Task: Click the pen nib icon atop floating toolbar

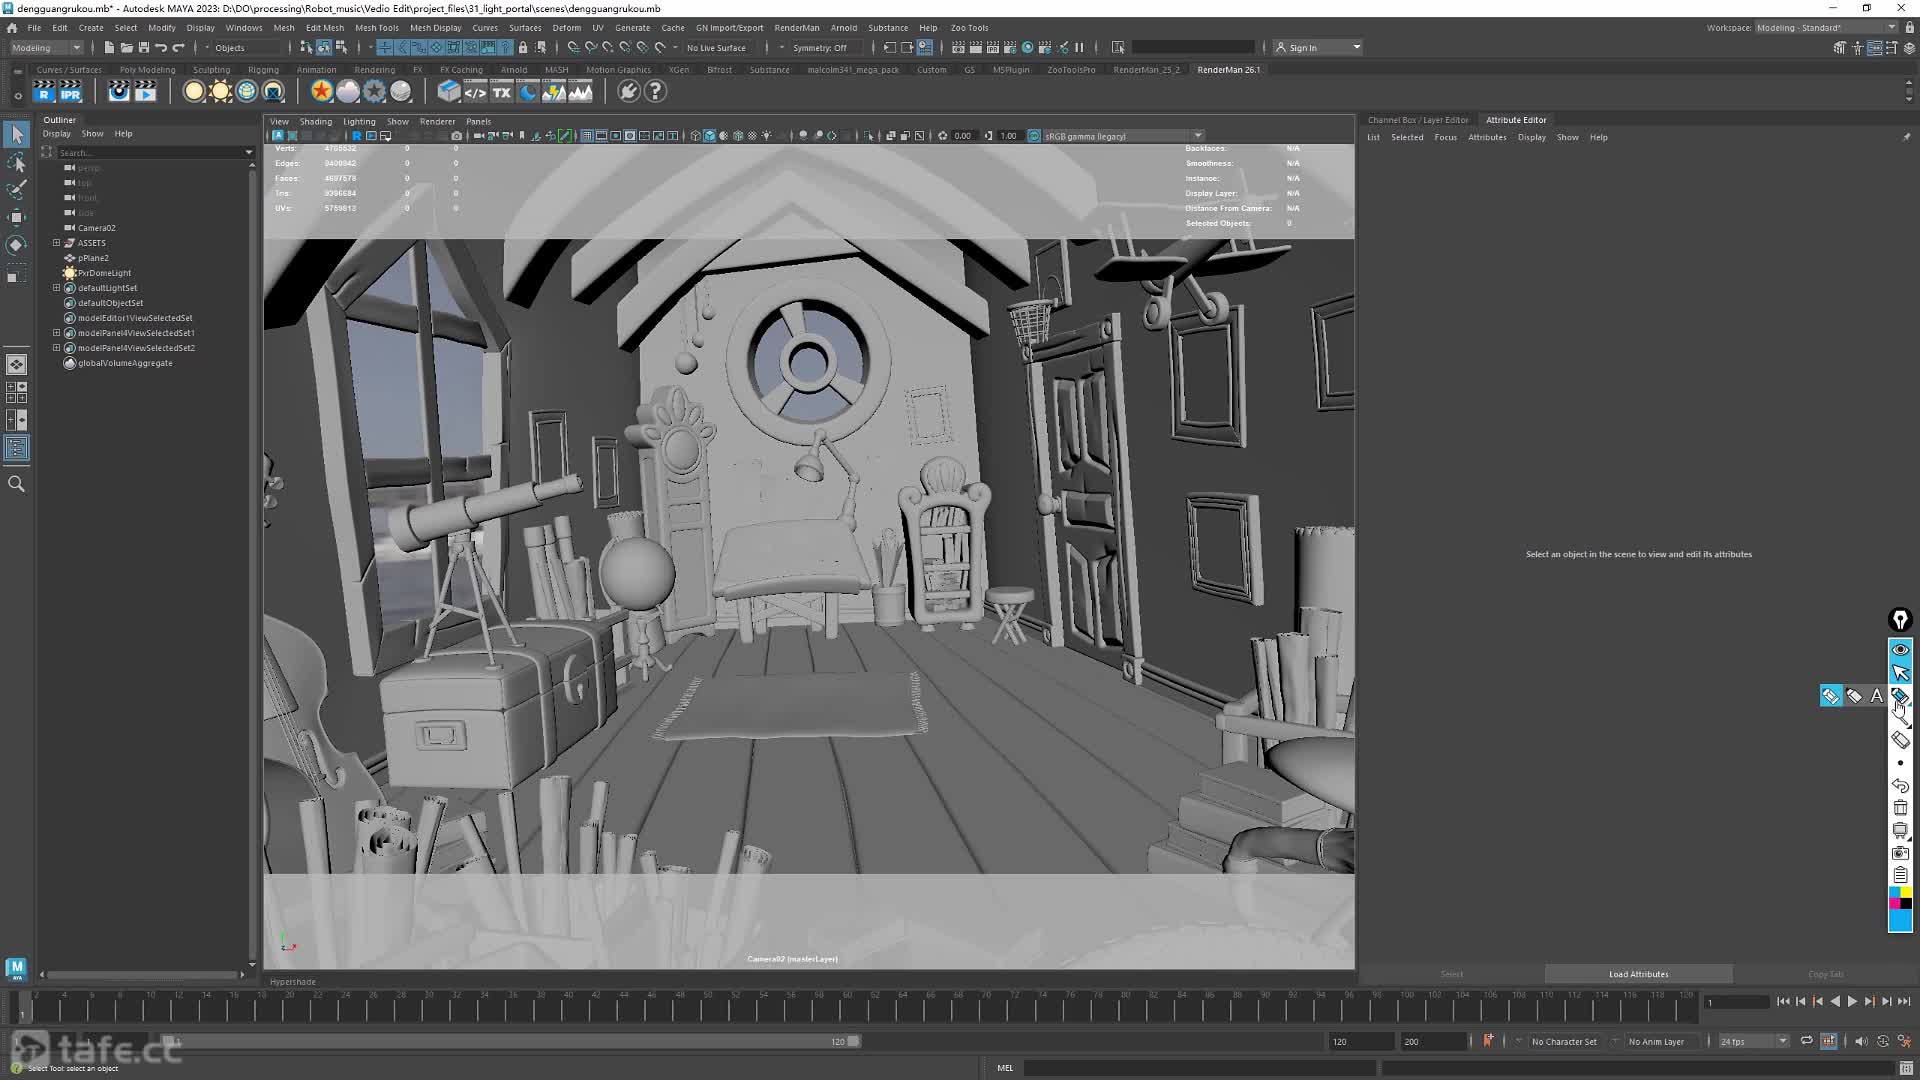Action: tap(1900, 620)
